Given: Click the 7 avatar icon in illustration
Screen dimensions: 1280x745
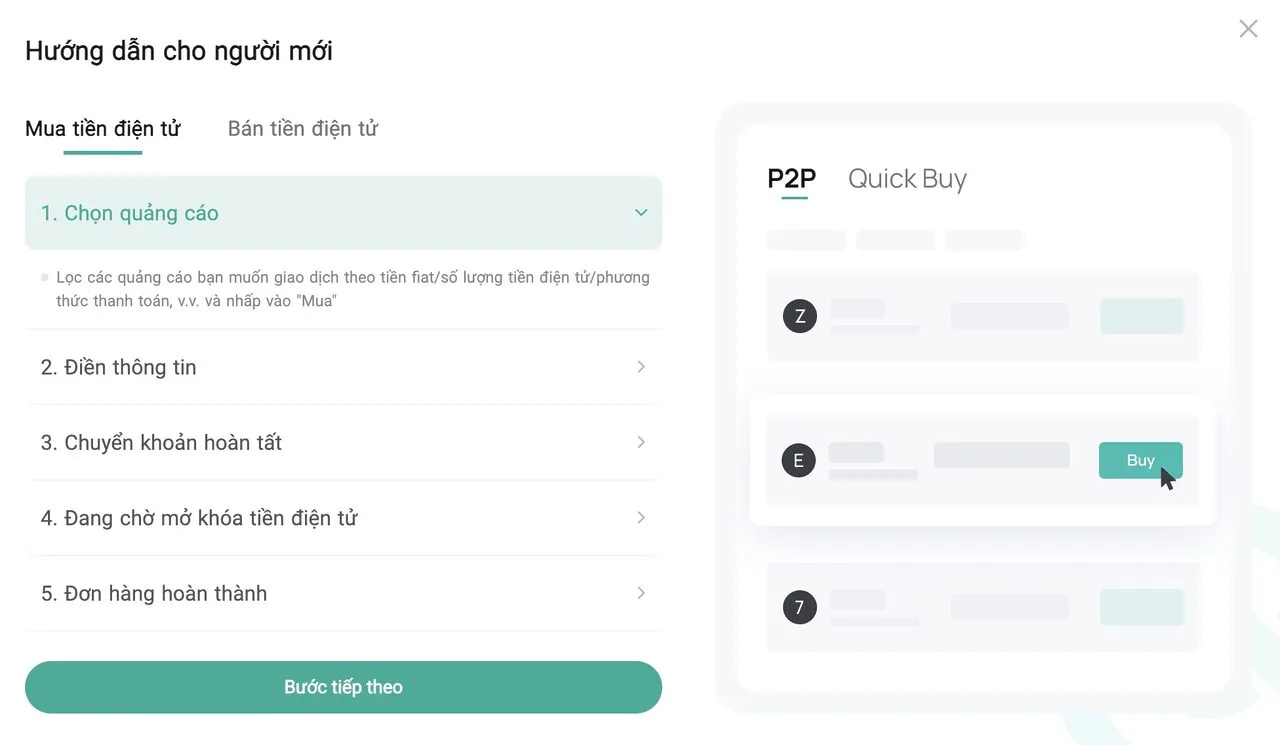Looking at the screenshot, I should coord(800,607).
